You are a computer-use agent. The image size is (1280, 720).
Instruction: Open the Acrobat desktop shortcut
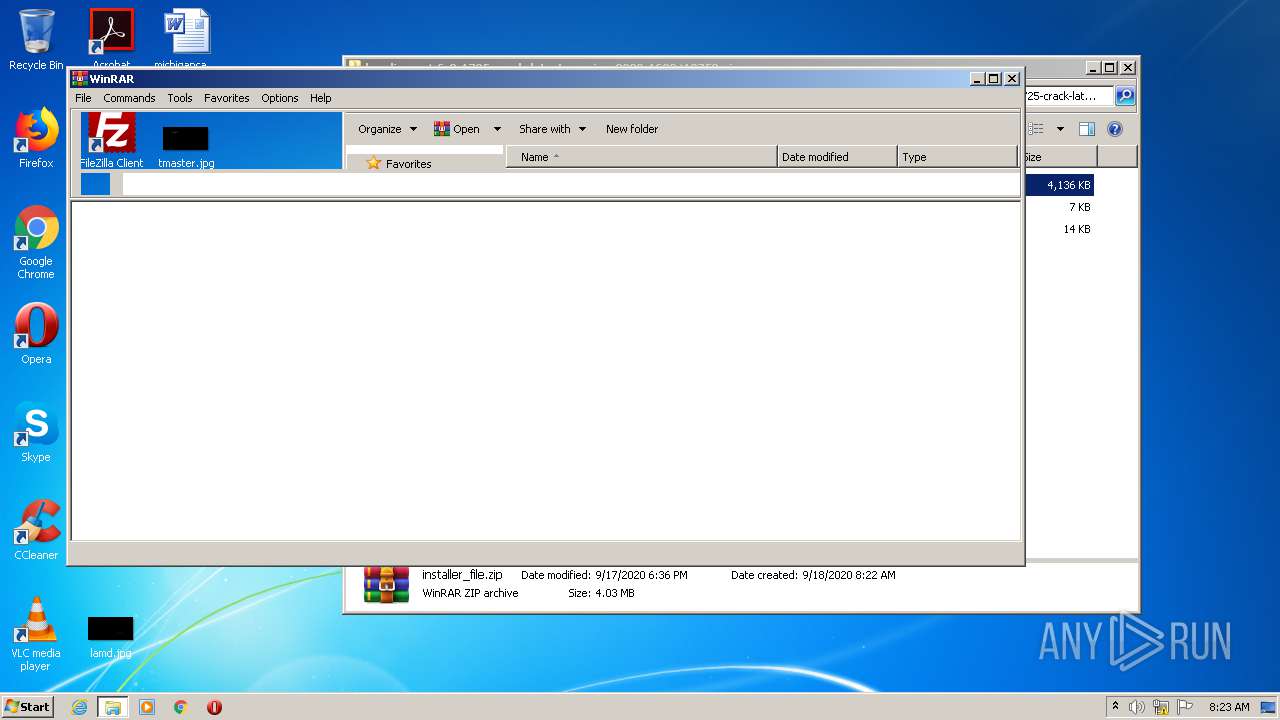[111, 38]
